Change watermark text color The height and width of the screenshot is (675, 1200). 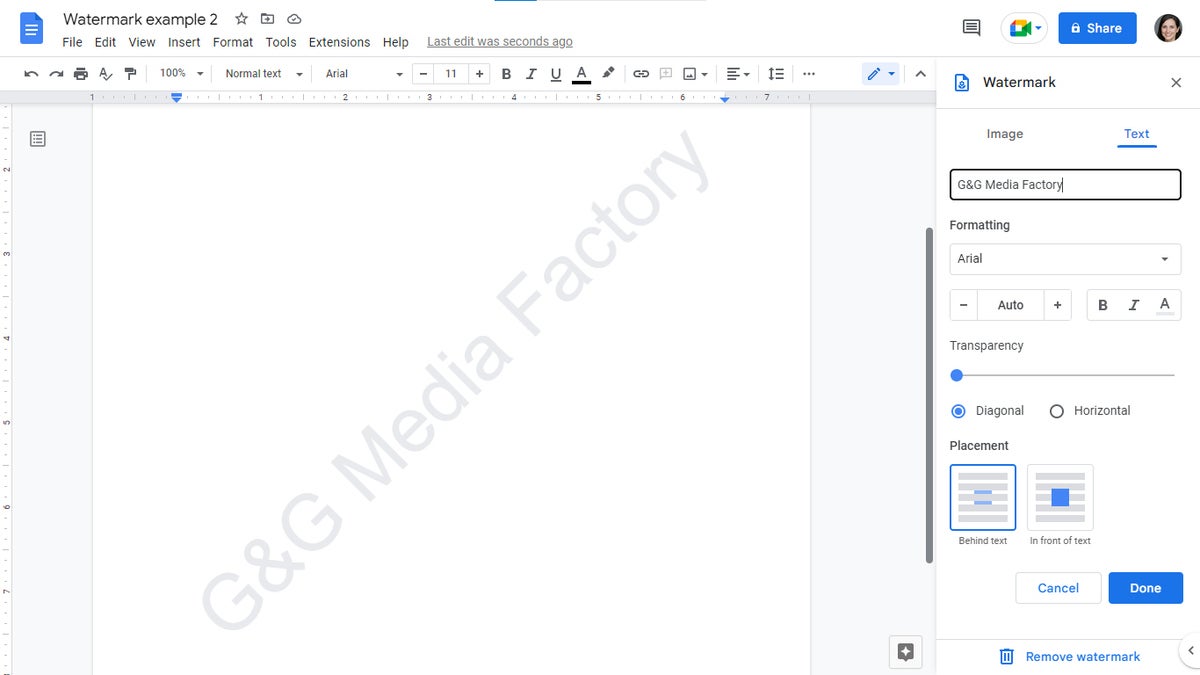[x=1164, y=305]
